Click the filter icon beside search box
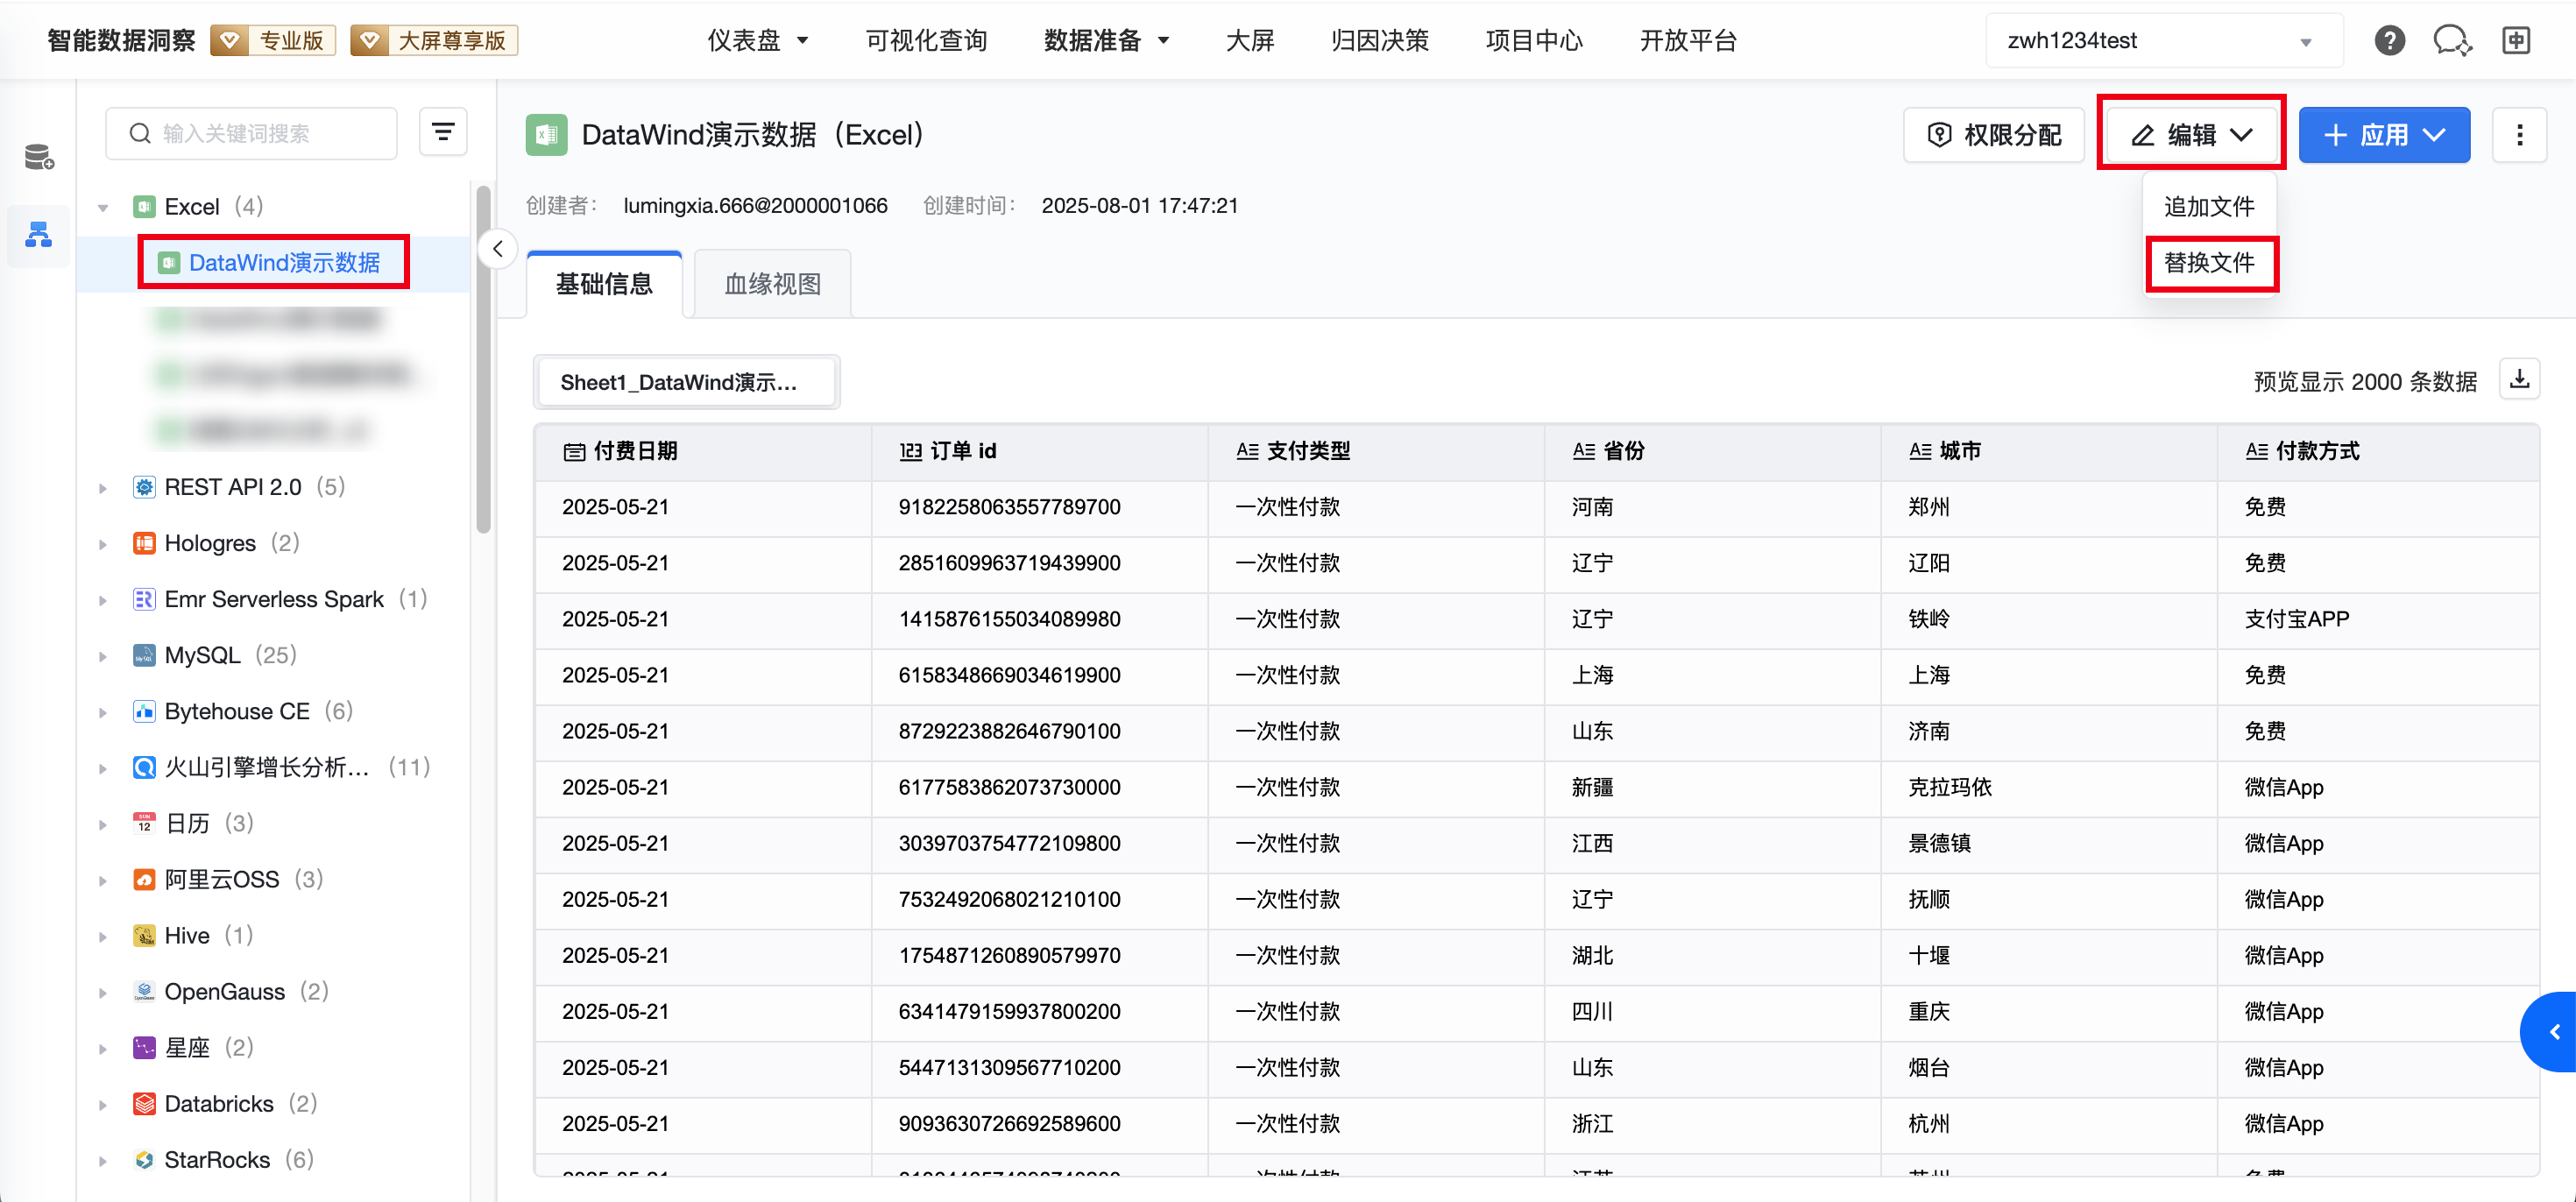Screen dimensions: 2576x1202 (443, 132)
